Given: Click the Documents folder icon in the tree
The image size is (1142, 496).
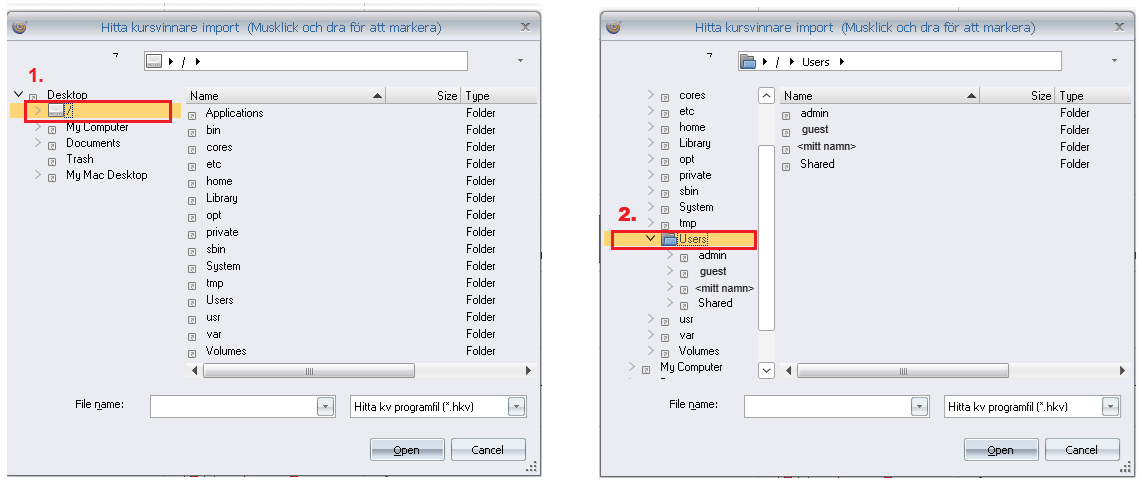Looking at the screenshot, I should point(53,144).
